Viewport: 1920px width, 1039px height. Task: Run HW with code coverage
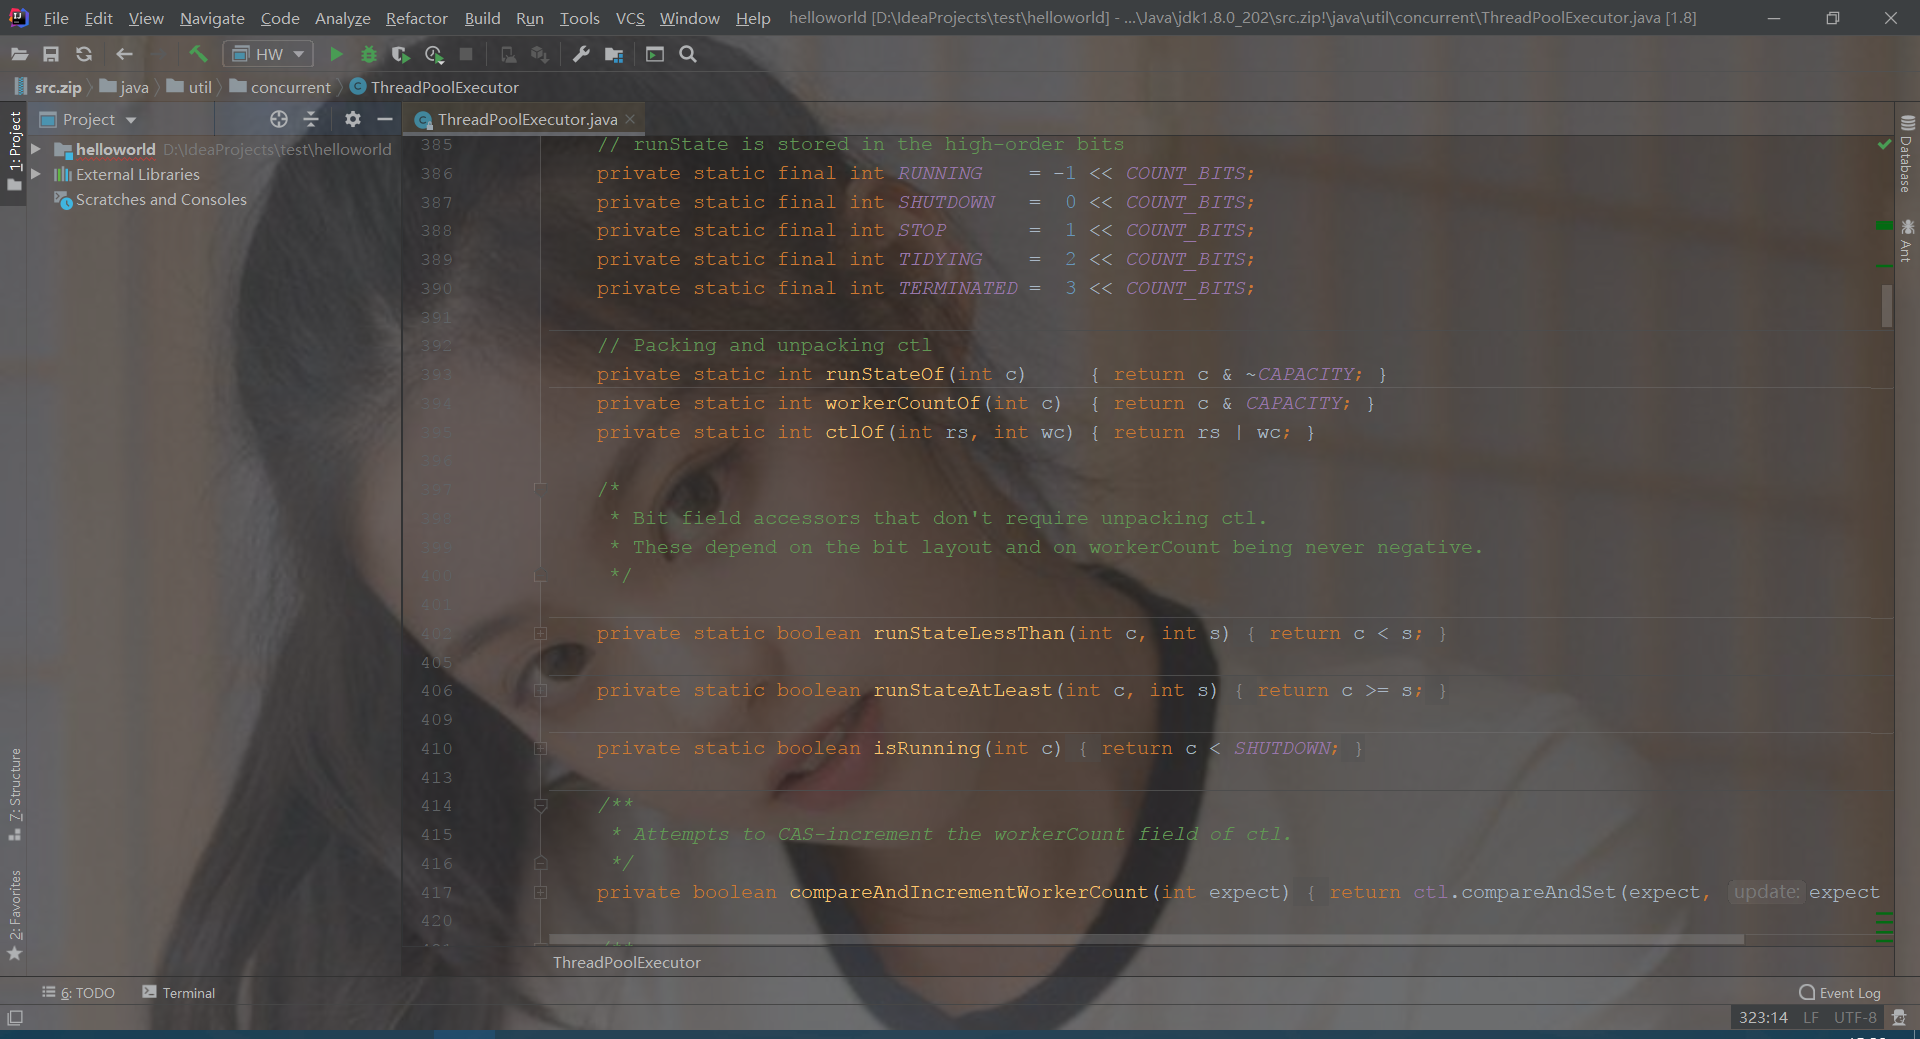click(x=400, y=54)
